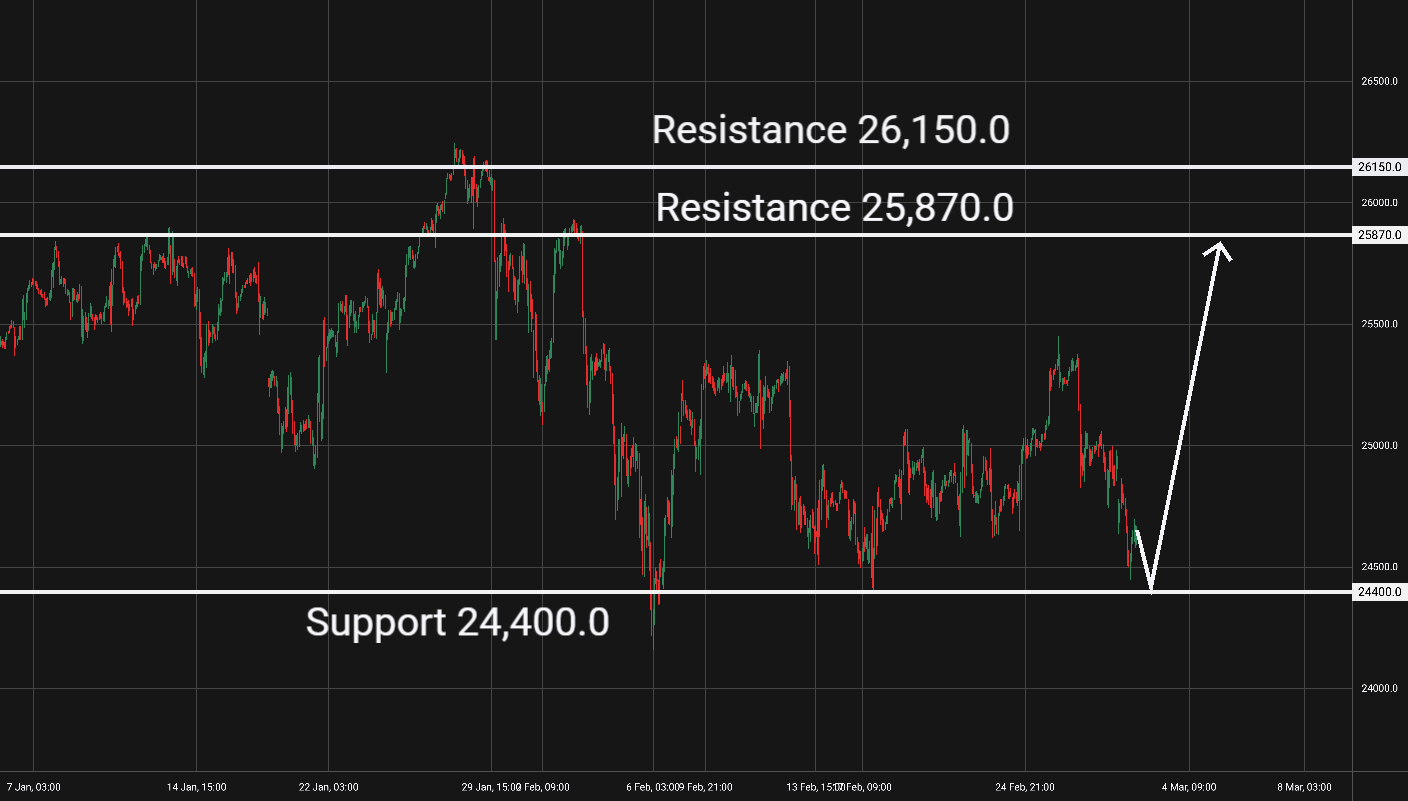Viewport: 1408px width, 801px height.
Task: Click the "7 Jan, 03:00" time label
Action: (34, 787)
